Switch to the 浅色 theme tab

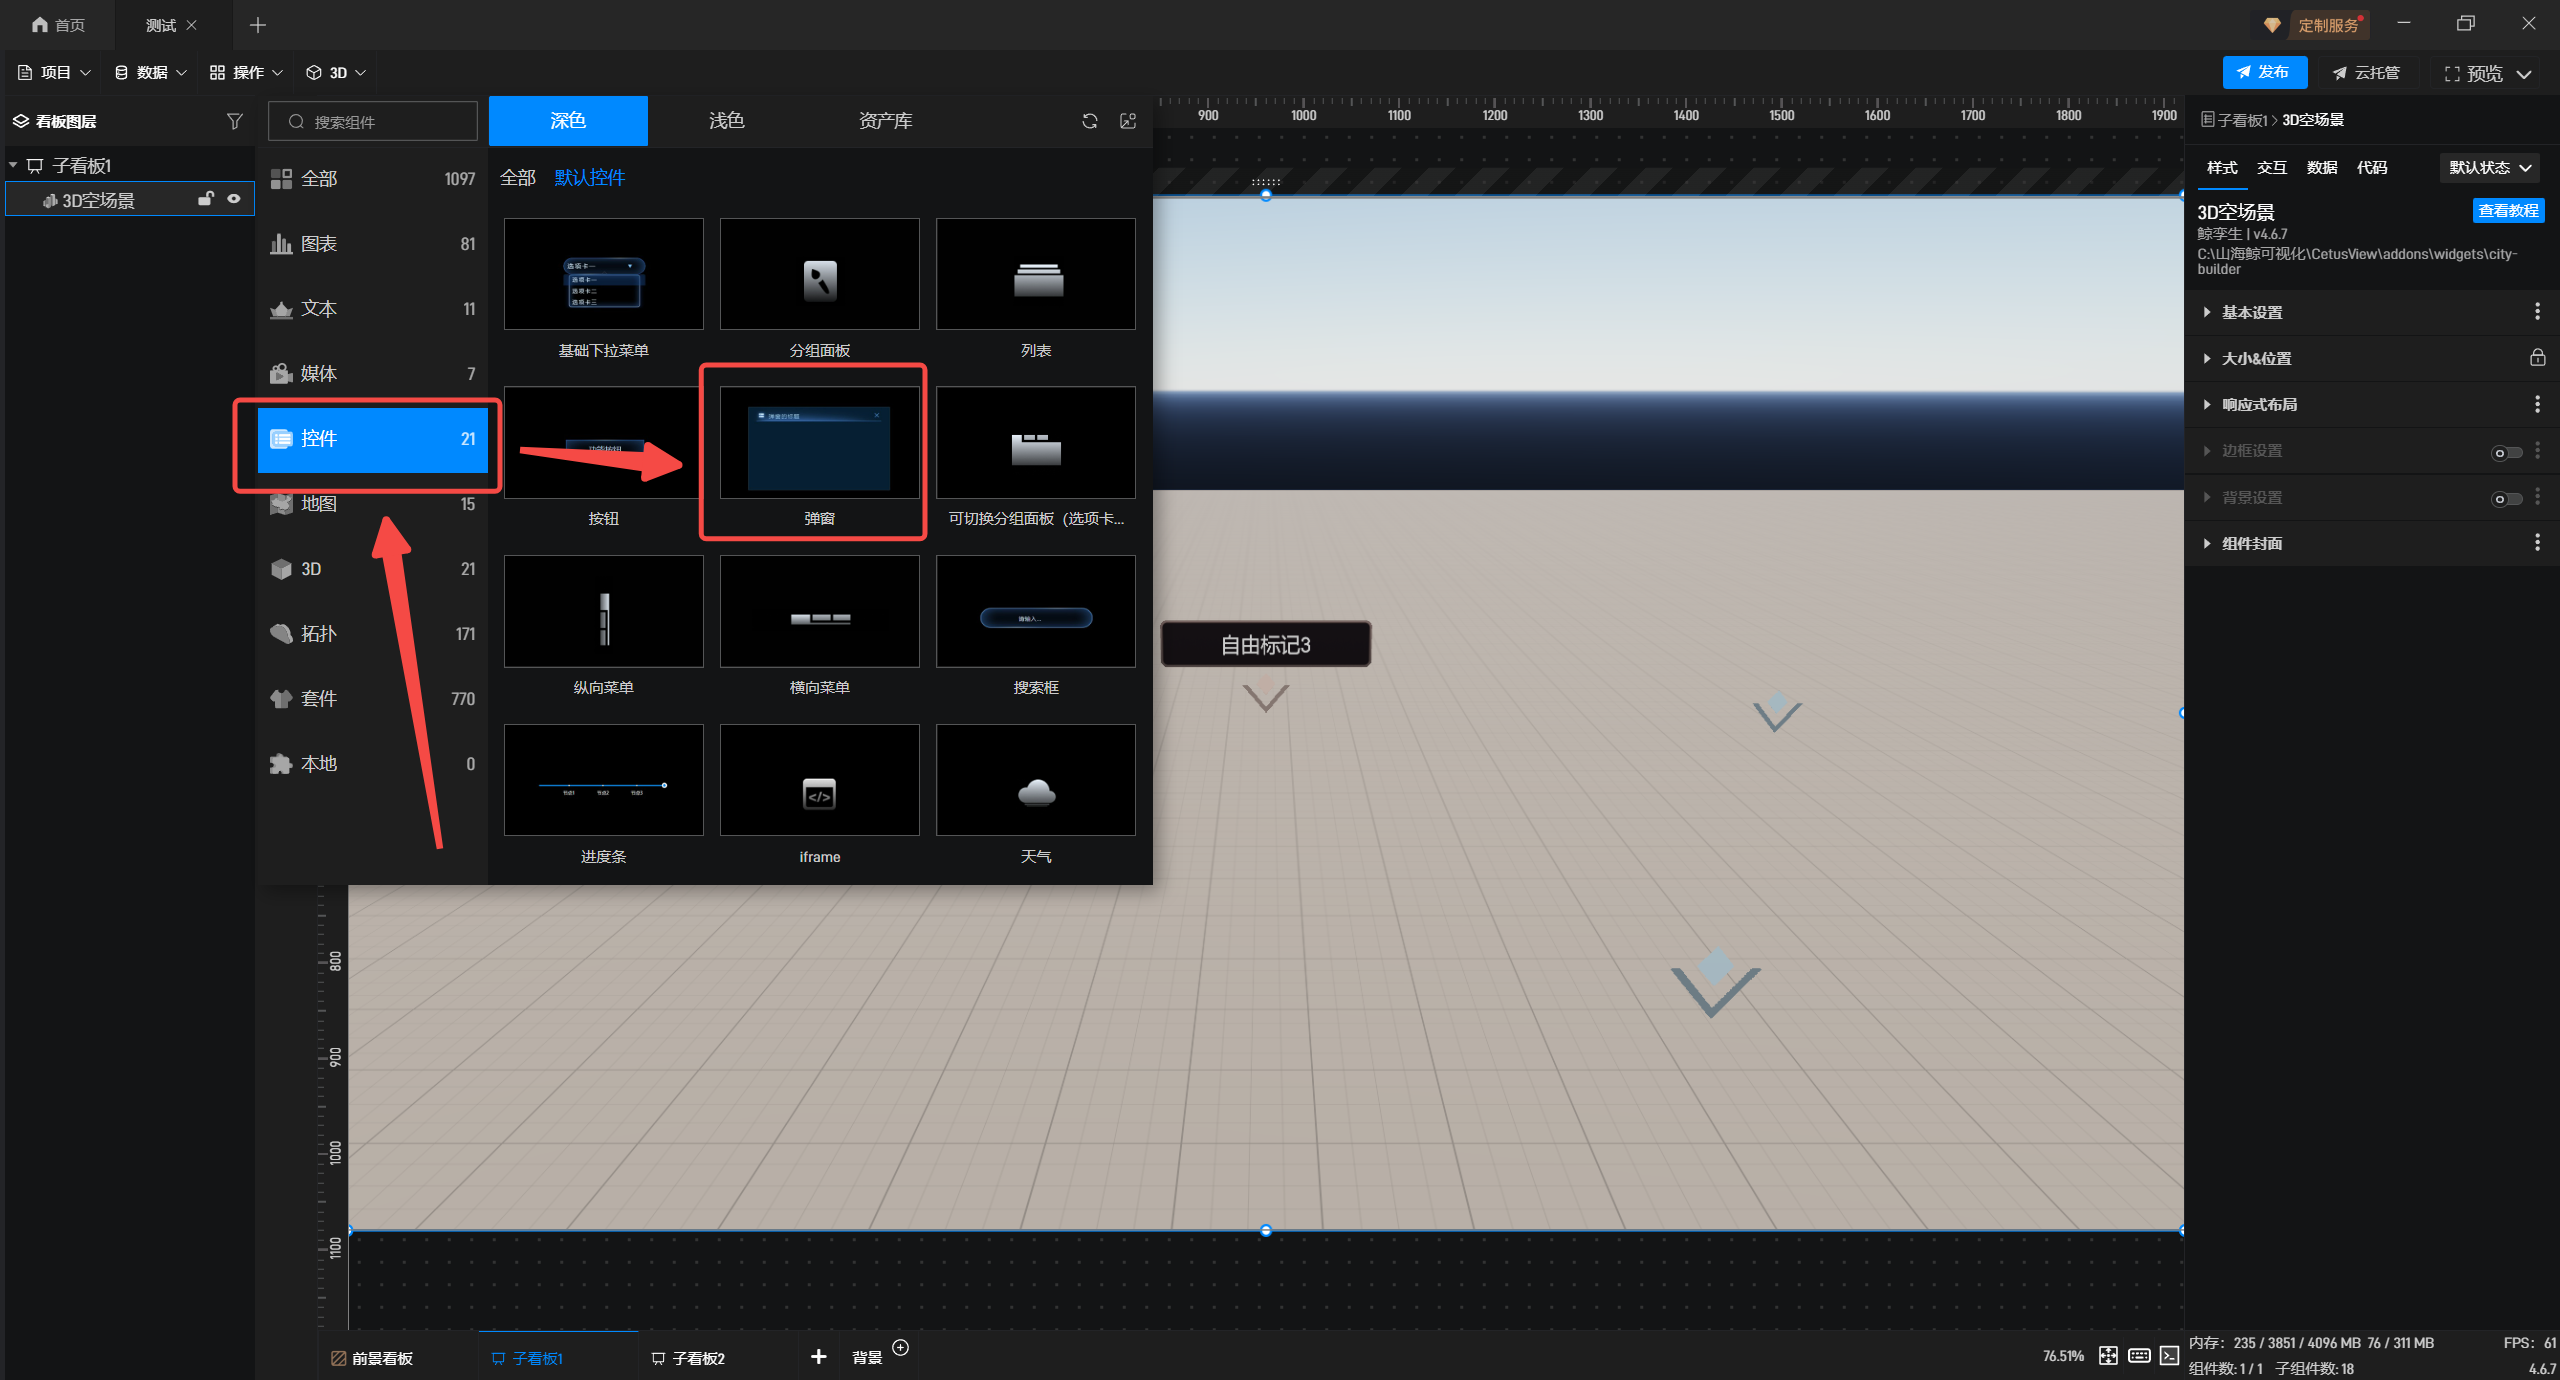point(726,121)
